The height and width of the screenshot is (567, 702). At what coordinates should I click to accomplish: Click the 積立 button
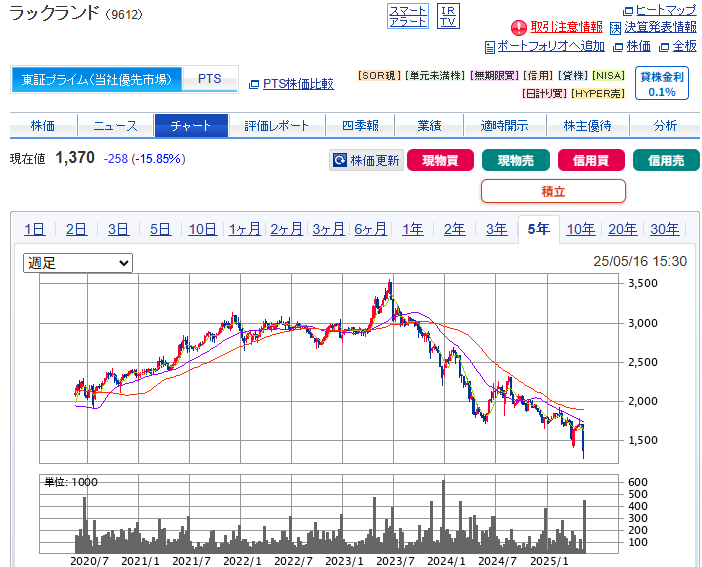point(553,191)
